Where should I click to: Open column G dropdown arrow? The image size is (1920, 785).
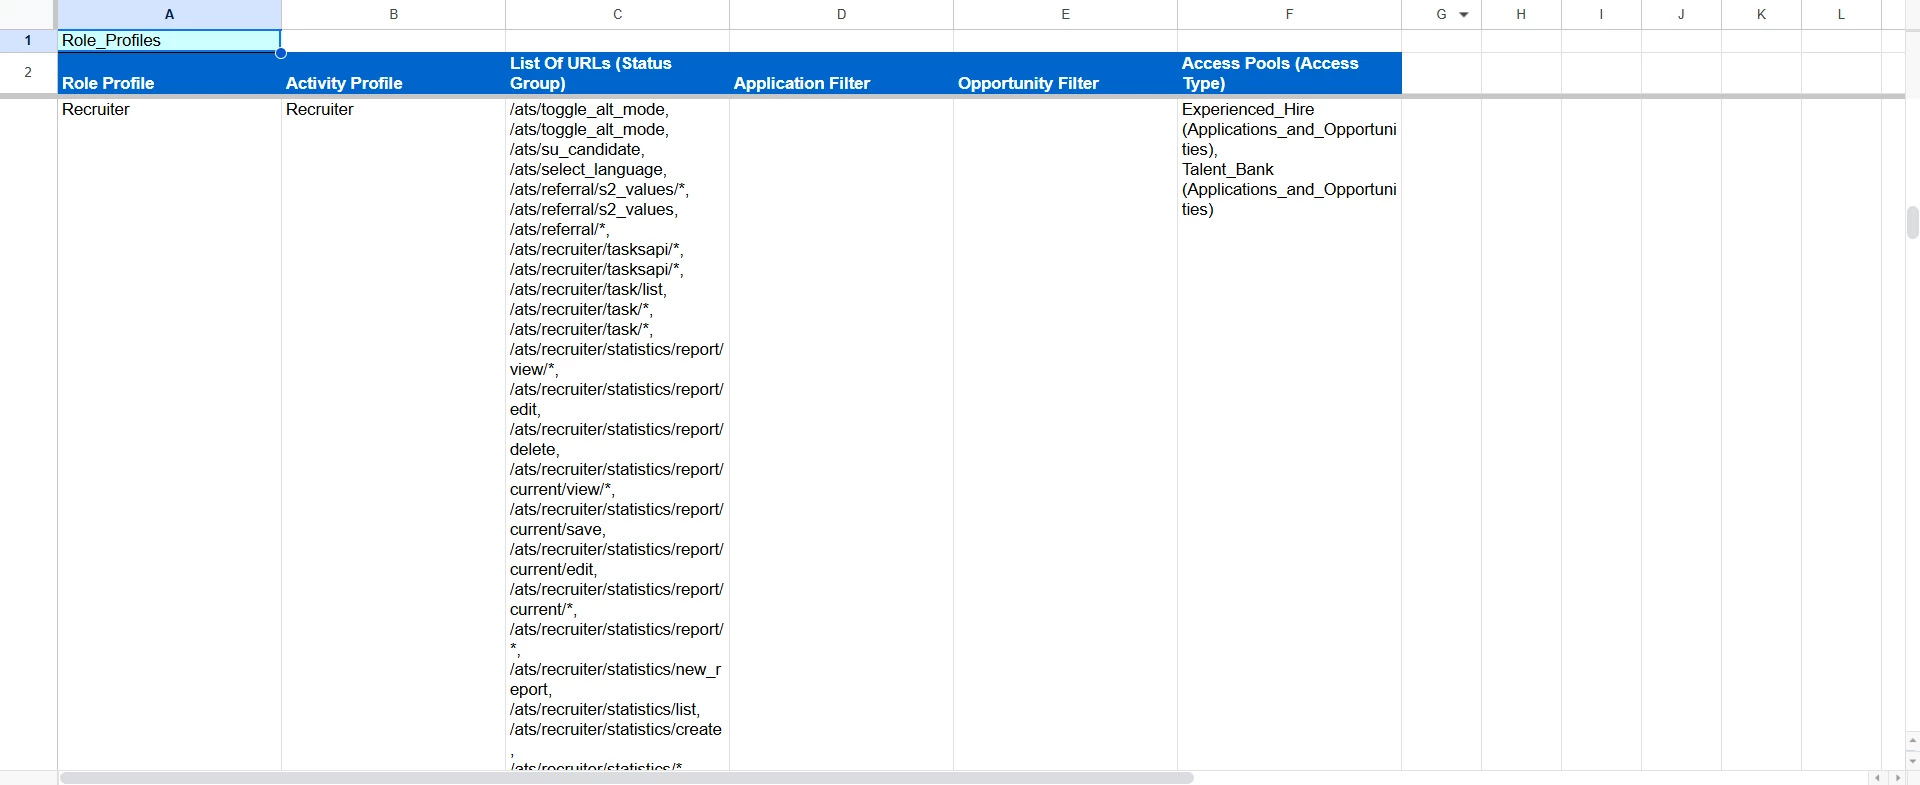[1464, 15]
